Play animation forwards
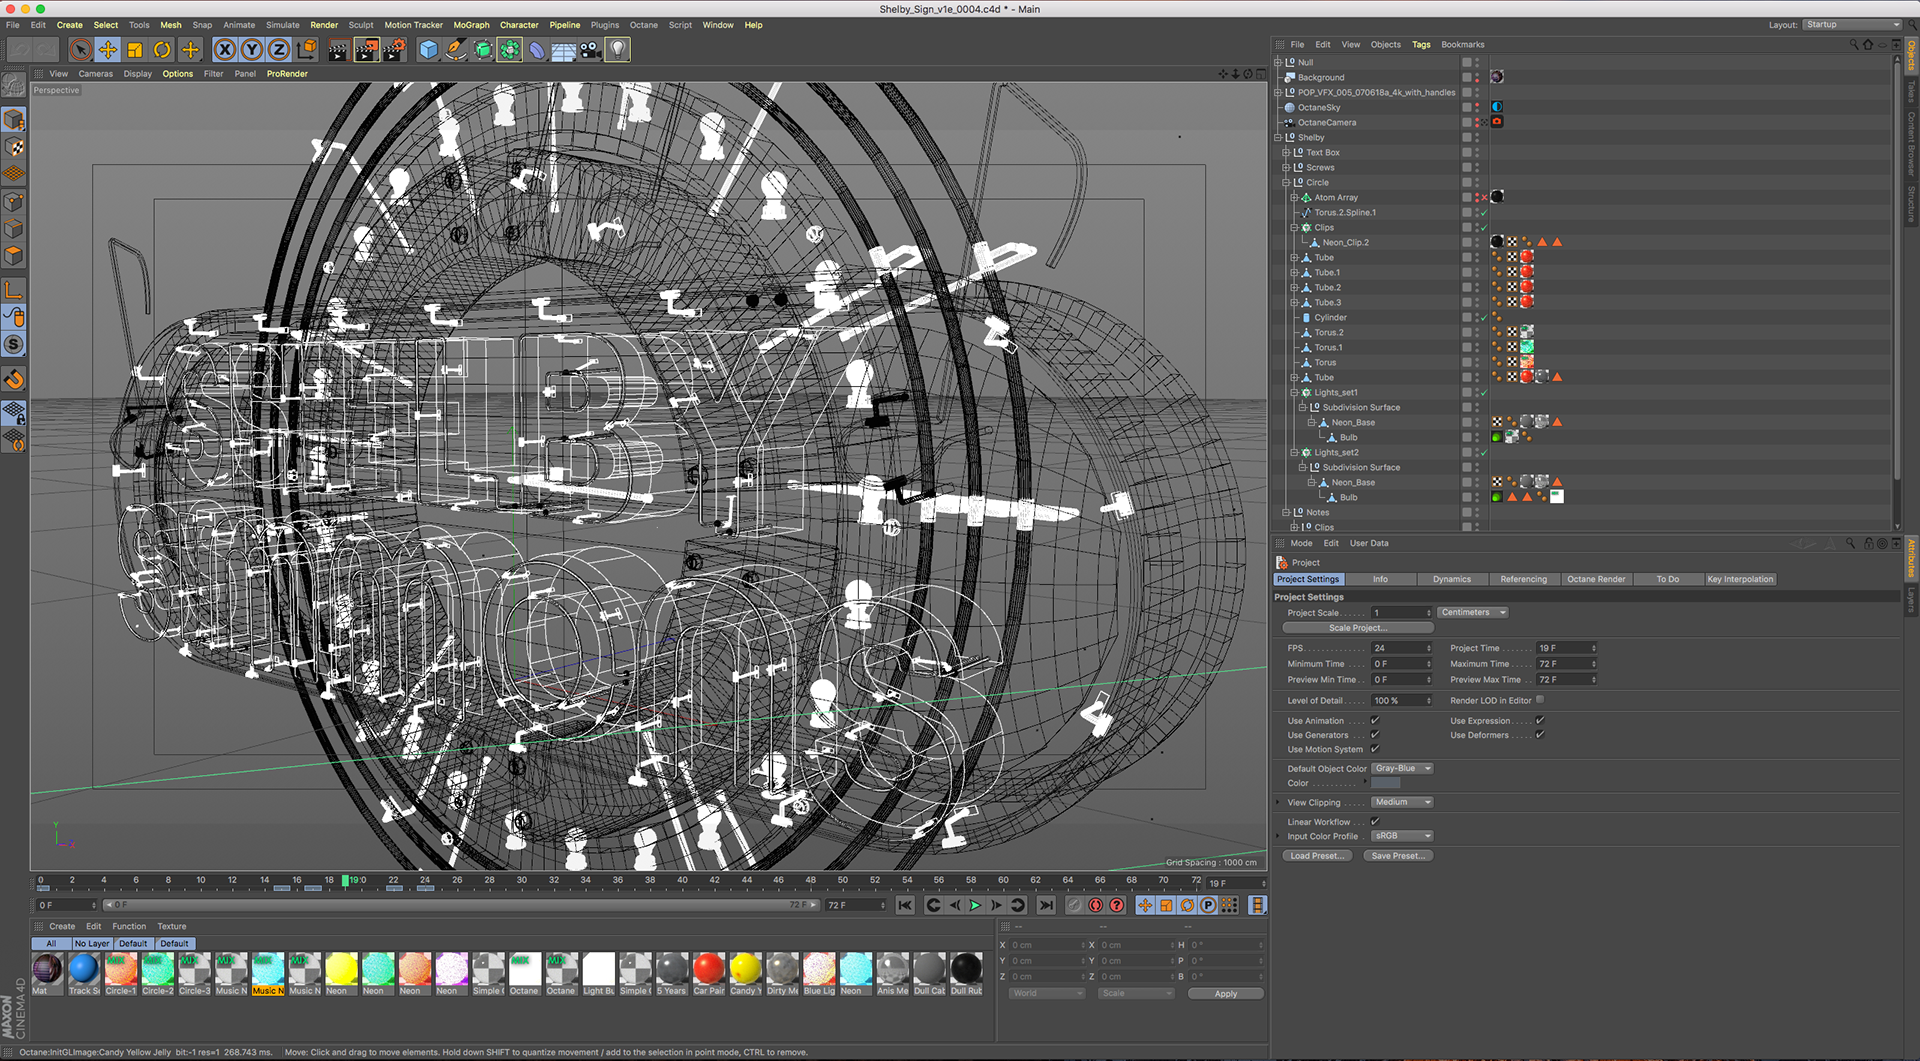 975,905
